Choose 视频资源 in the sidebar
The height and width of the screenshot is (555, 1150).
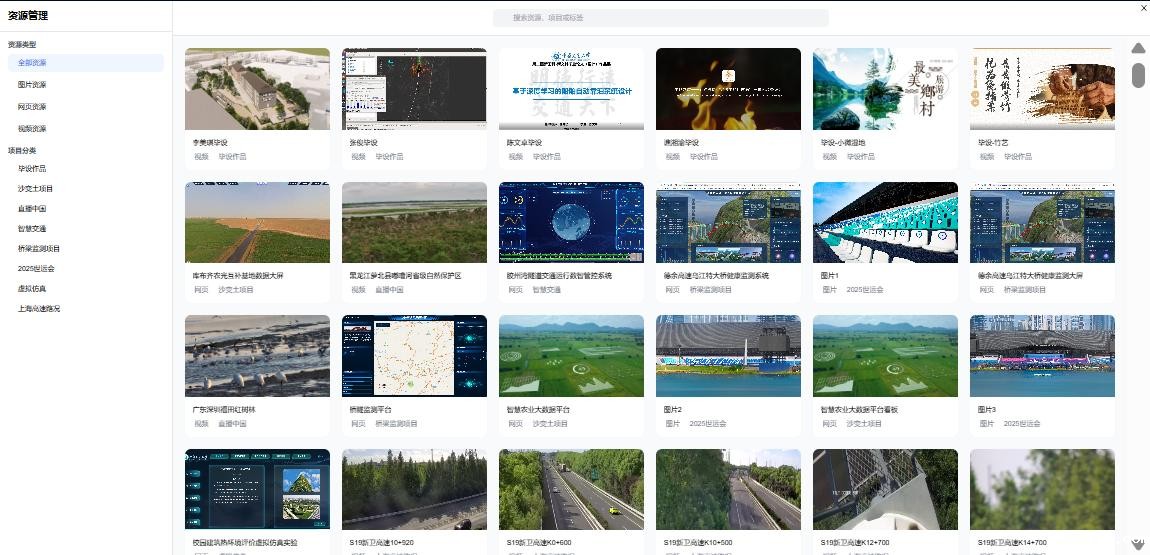pos(32,129)
